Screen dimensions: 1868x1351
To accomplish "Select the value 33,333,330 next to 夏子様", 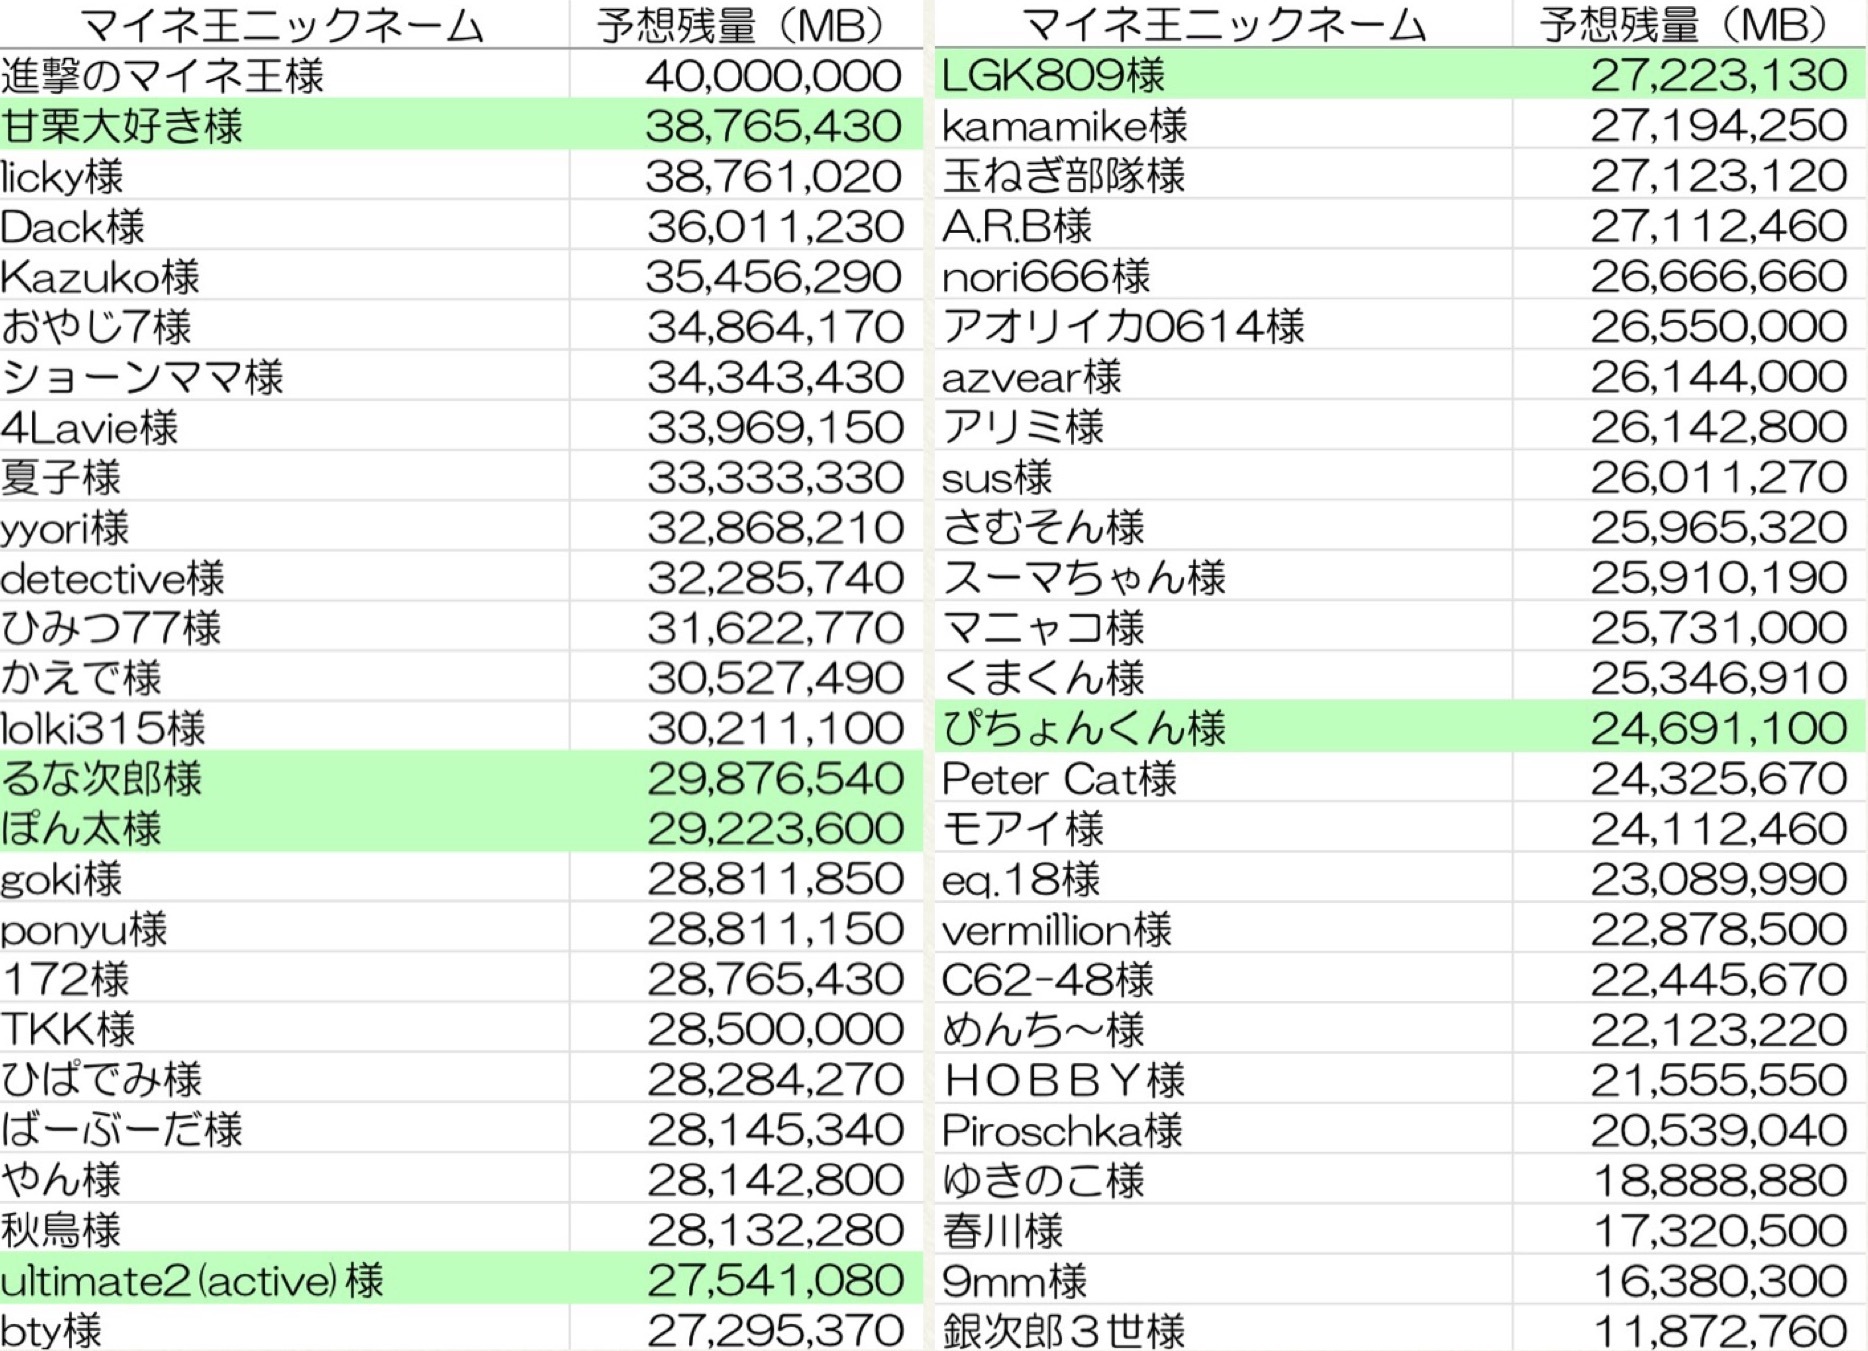I will pyautogui.click(x=774, y=478).
